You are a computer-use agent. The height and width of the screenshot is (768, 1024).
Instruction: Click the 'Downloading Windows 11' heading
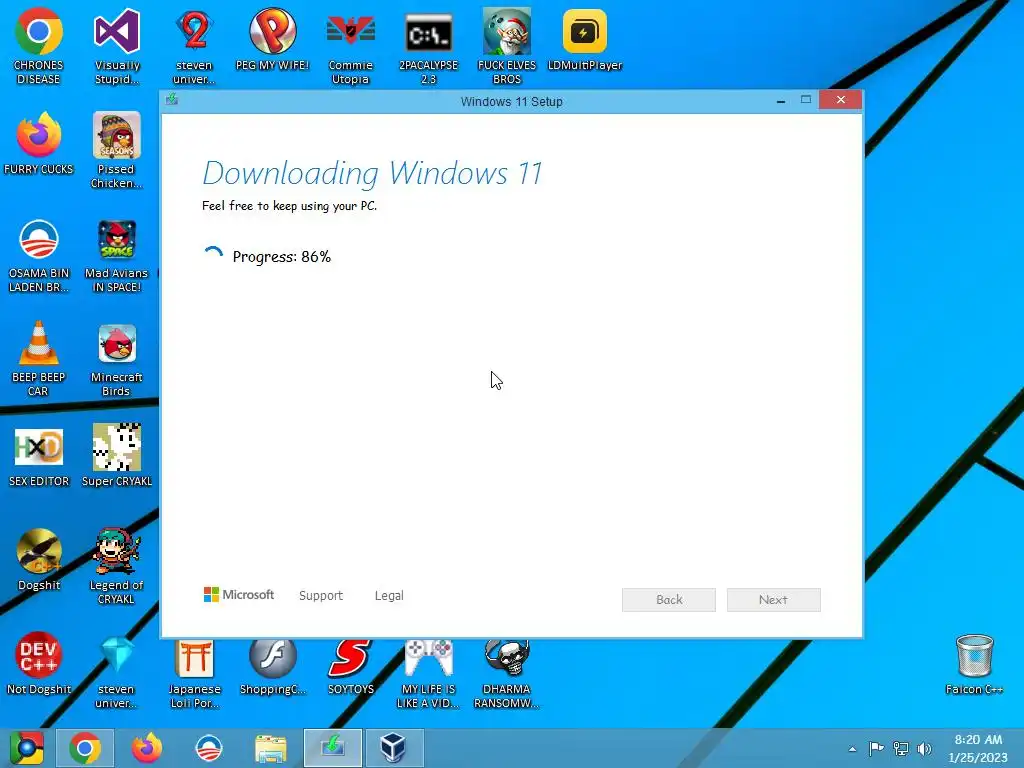(x=372, y=173)
